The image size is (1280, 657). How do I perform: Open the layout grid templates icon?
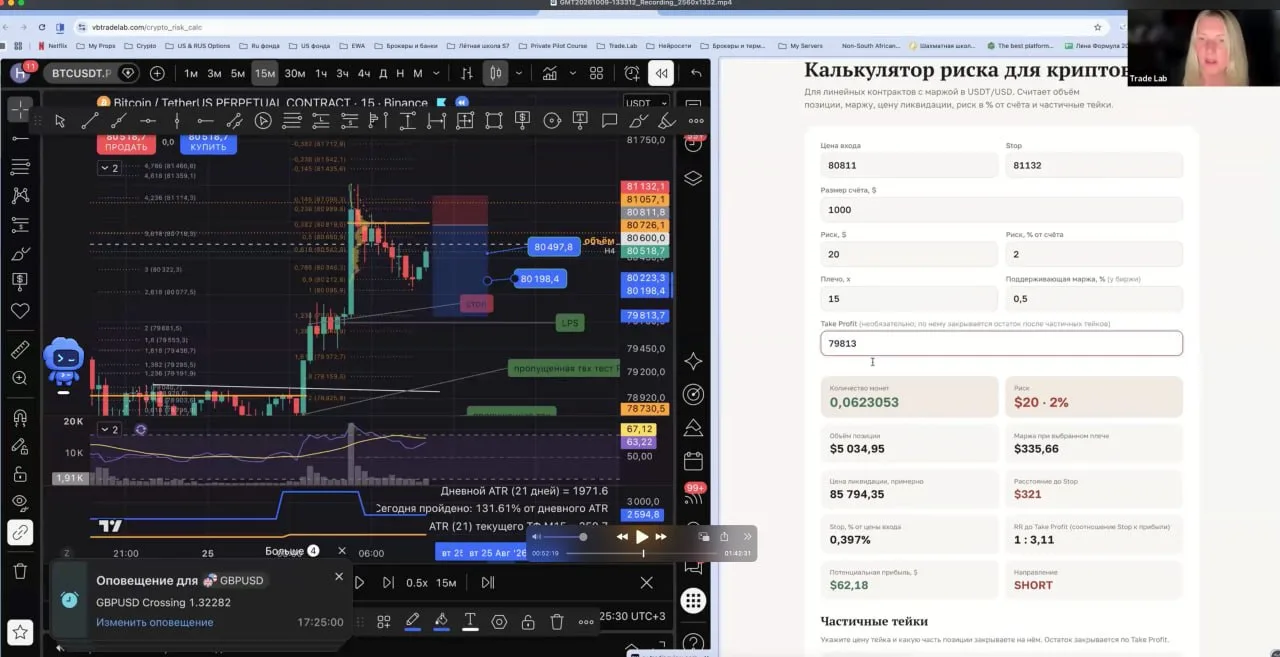[x=596, y=73]
